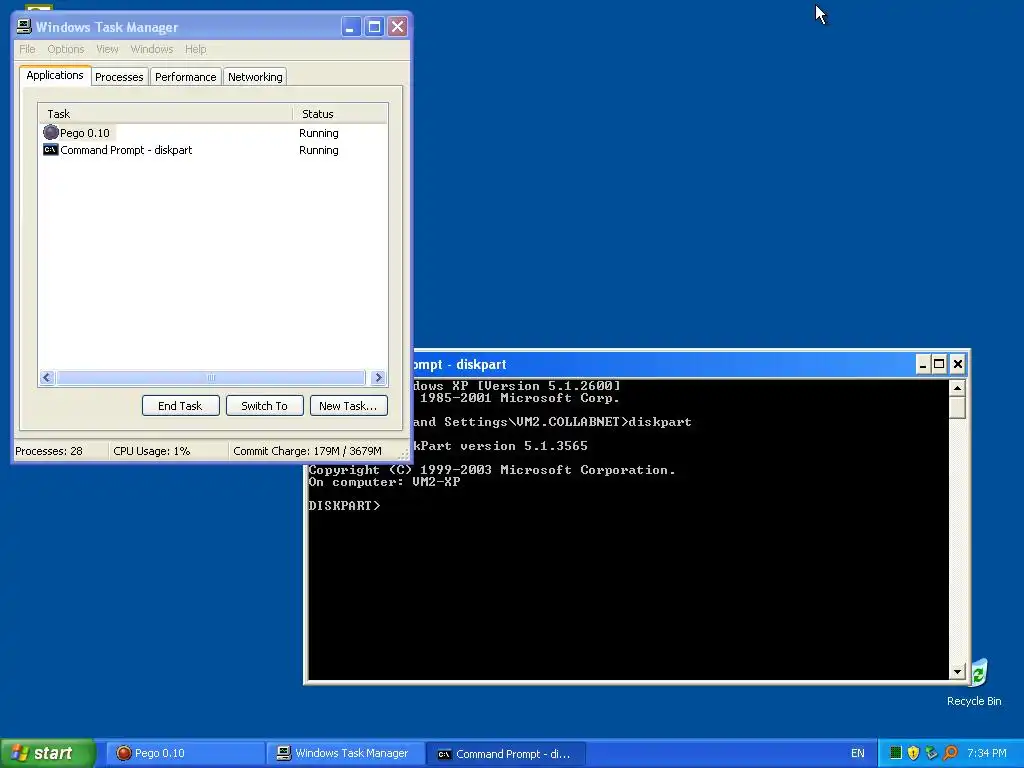Image resolution: width=1024 pixels, height=768 pixels.
Task: Close the Command Prompt window
Action: (x=957, y=364)
